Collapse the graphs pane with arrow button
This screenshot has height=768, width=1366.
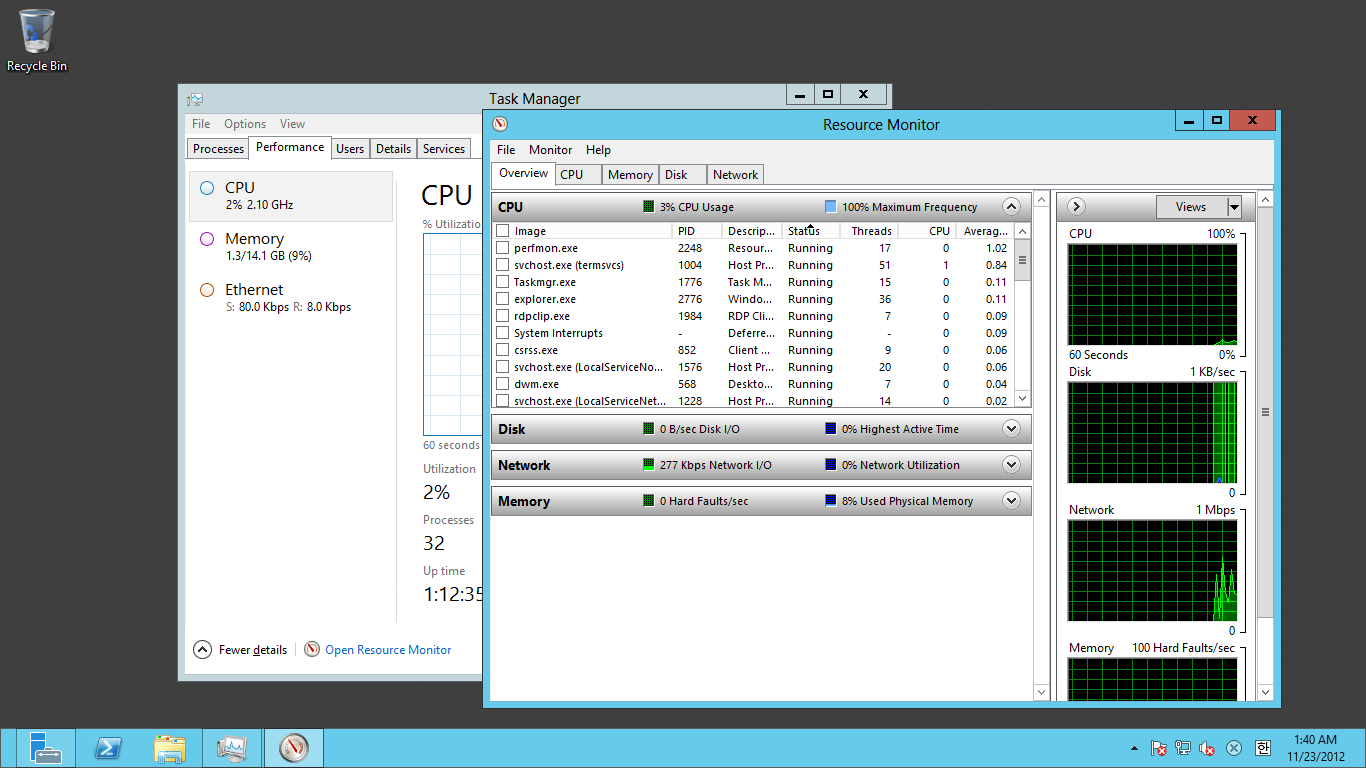(x=1076, y=207)
